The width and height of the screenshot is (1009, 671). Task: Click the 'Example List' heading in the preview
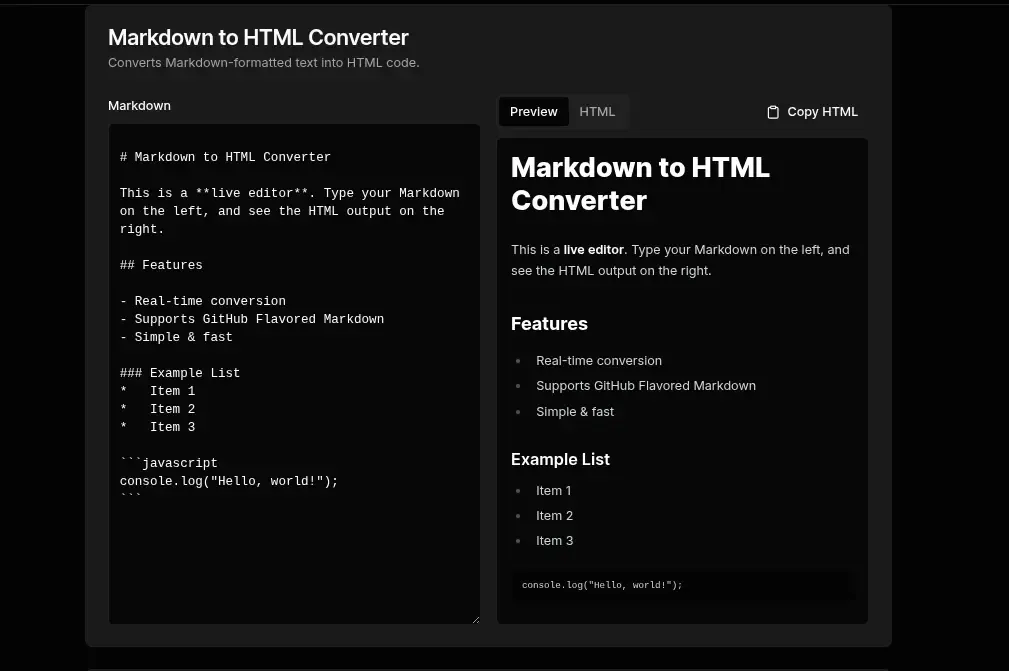[560, 459]
